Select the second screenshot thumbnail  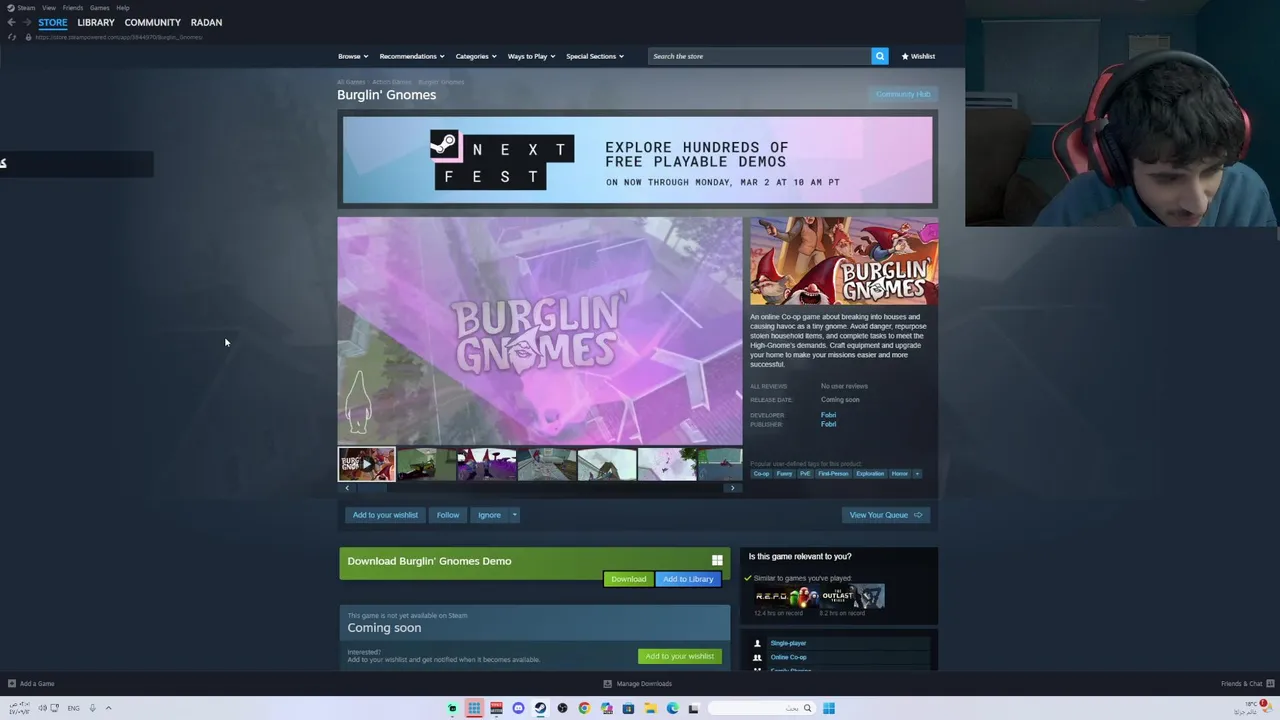(426, 464)
